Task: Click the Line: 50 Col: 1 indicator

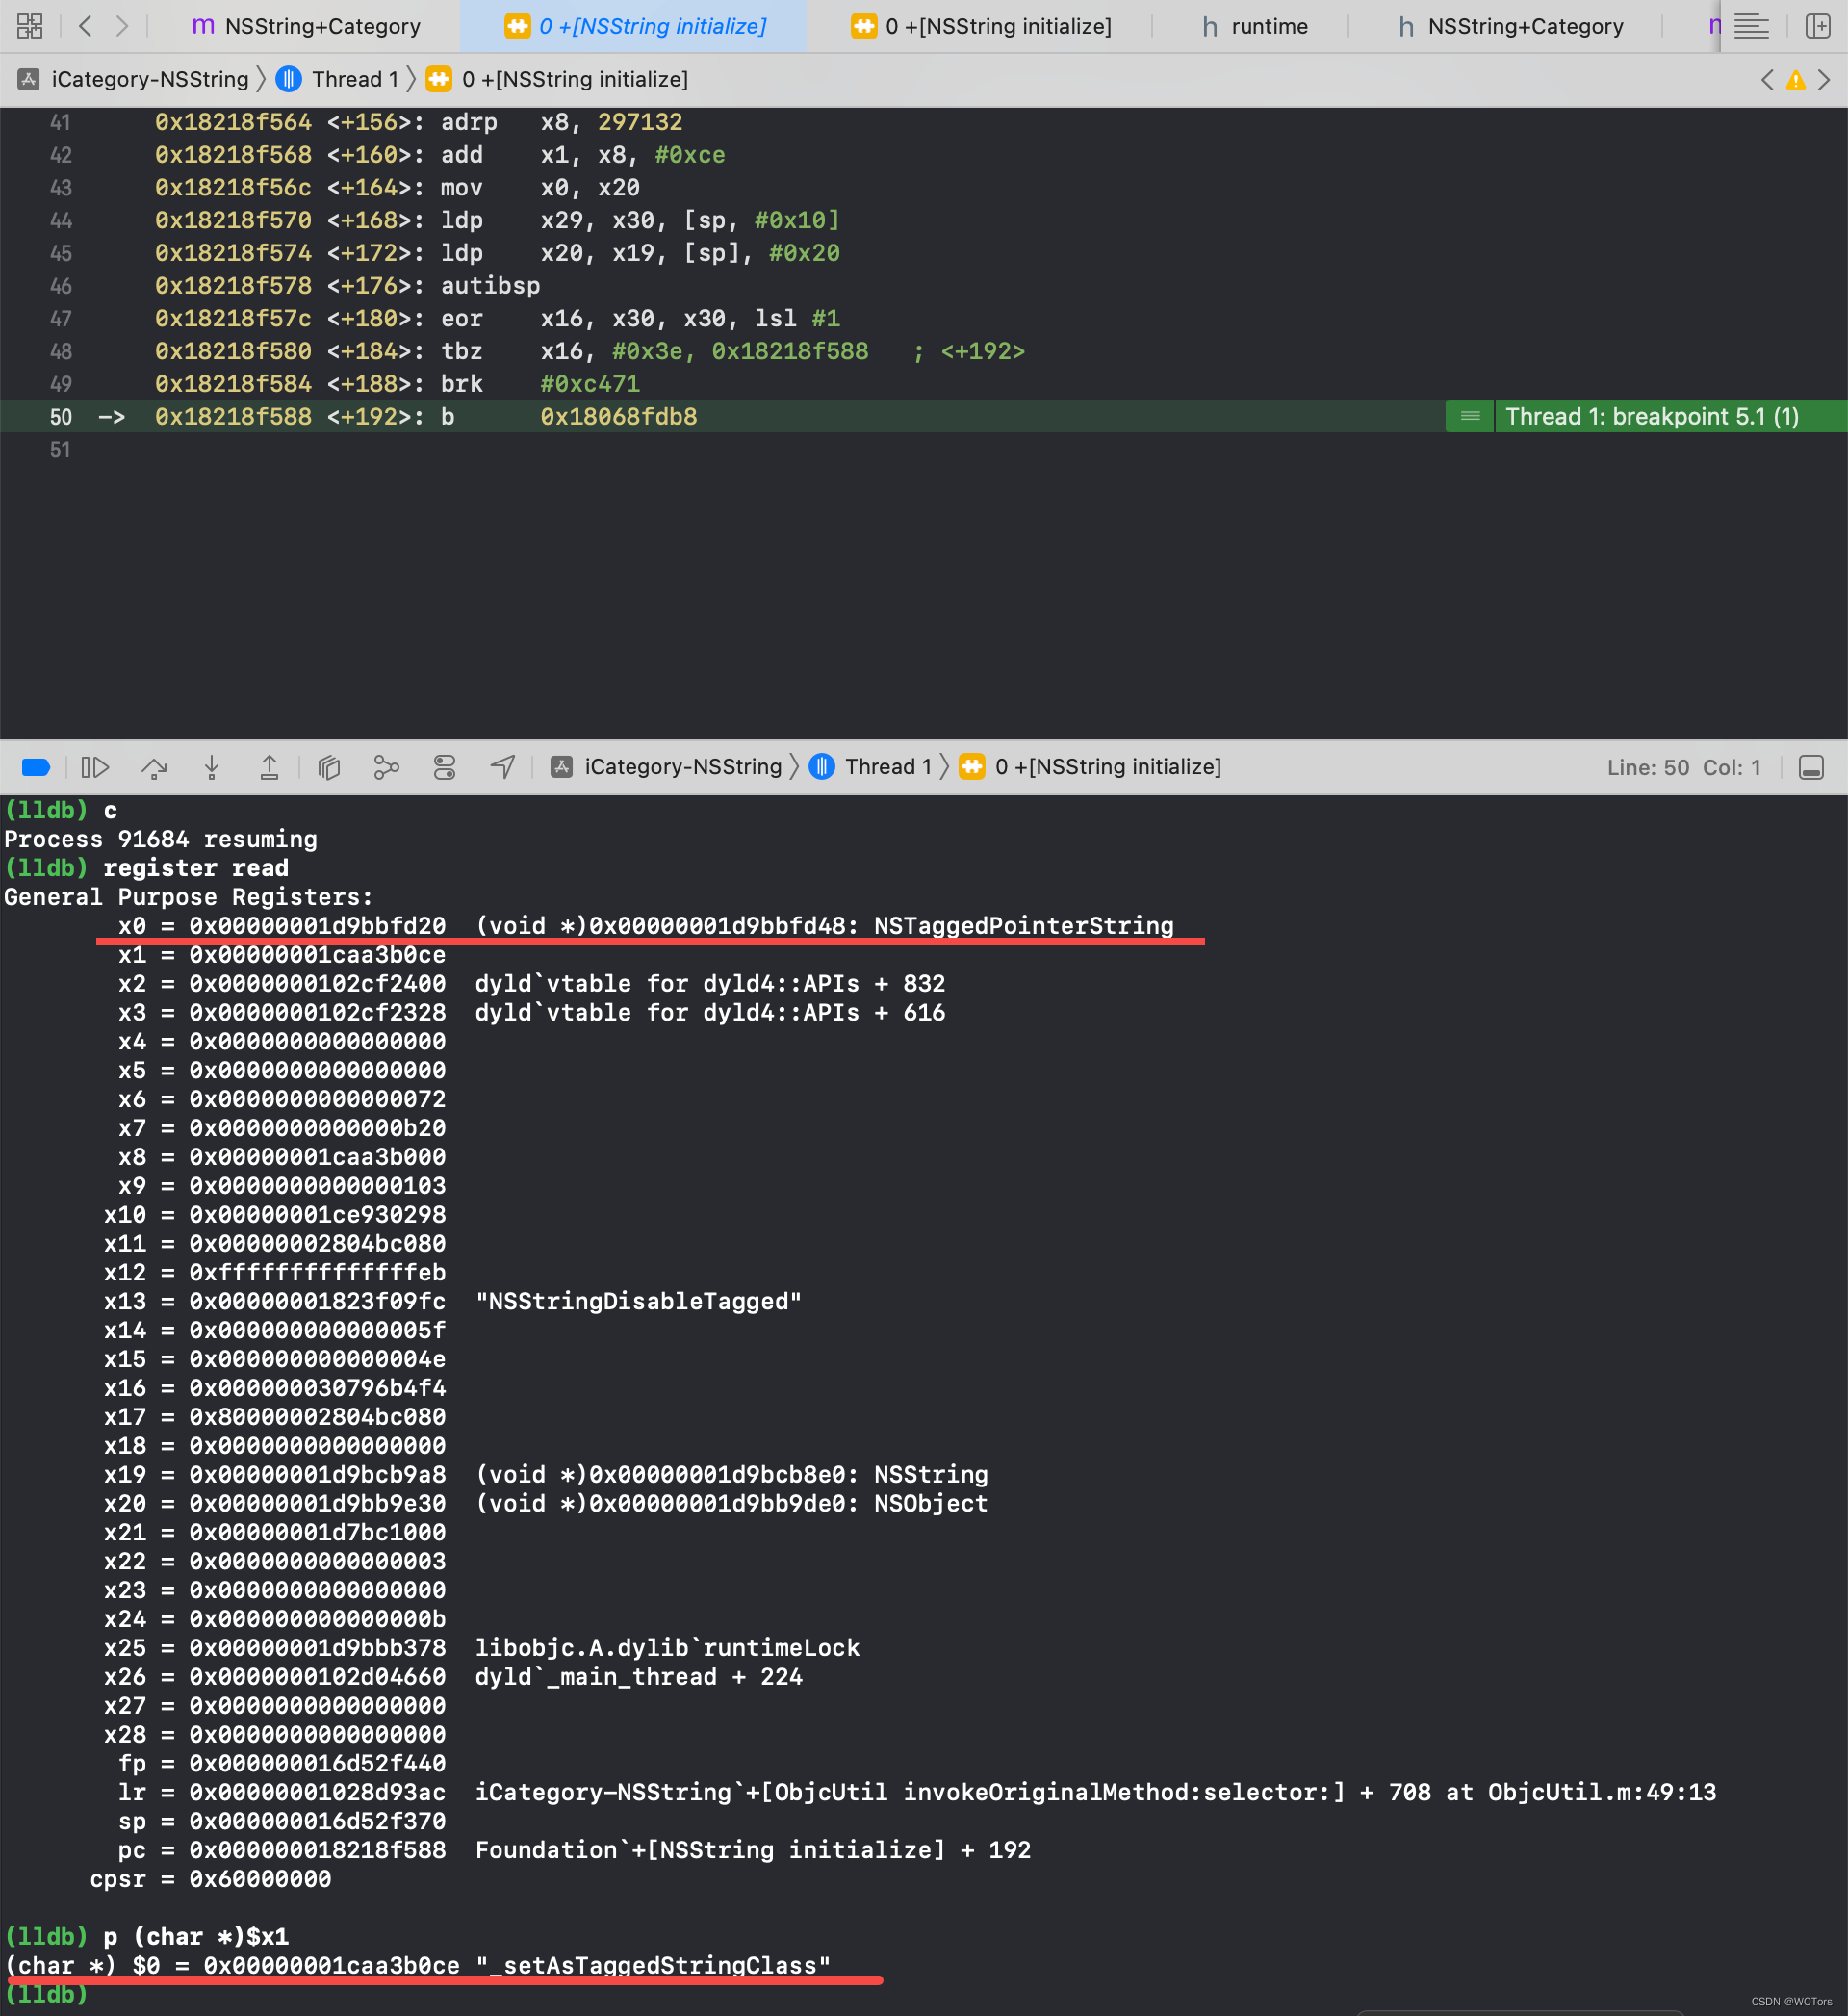Action: coord(1684,768)
